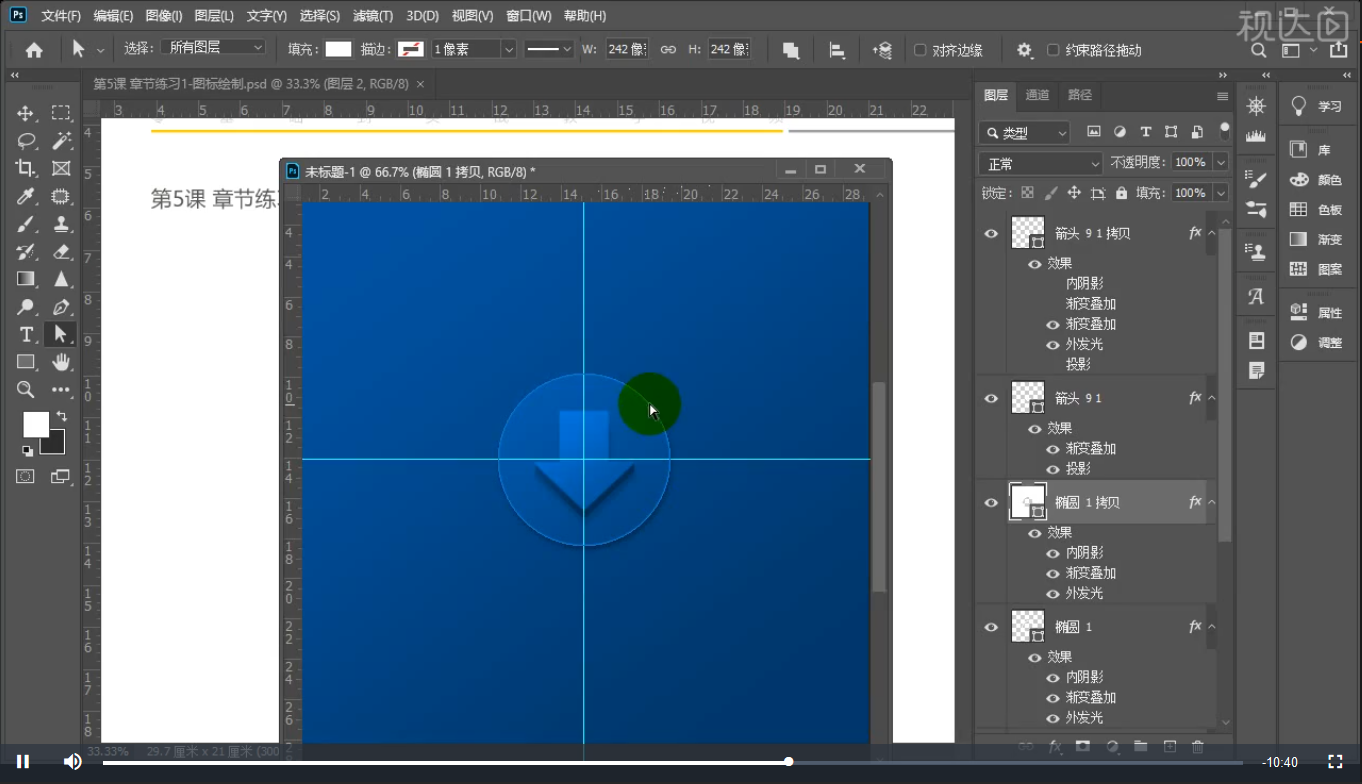
Task: Hide the 椭圆 1 layer
Action: coord(991,627)
